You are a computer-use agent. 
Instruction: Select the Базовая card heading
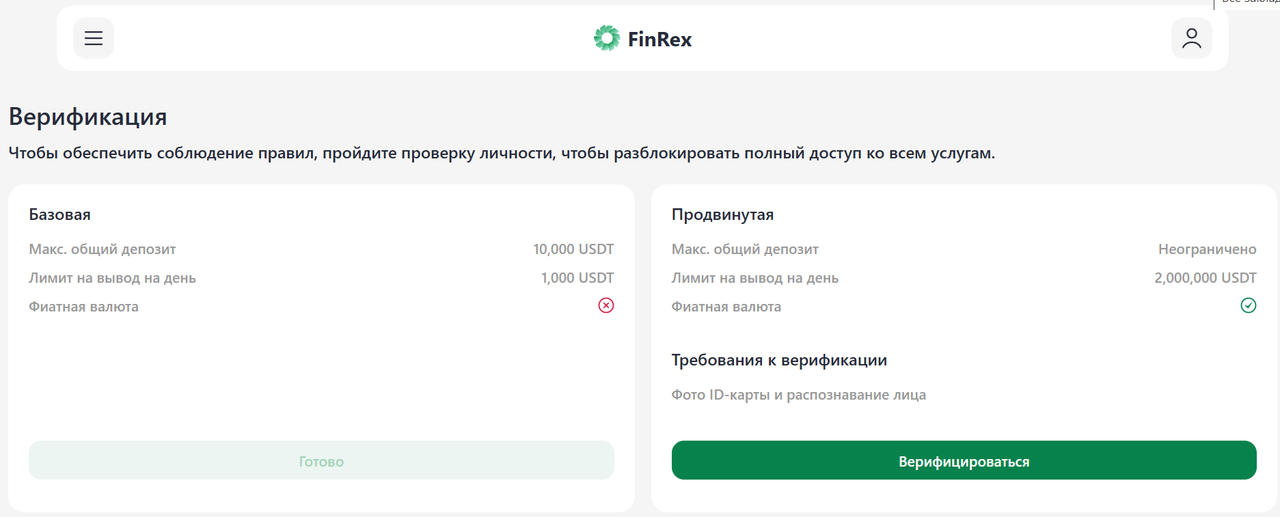pyautogui.click(x=60, y=214)
